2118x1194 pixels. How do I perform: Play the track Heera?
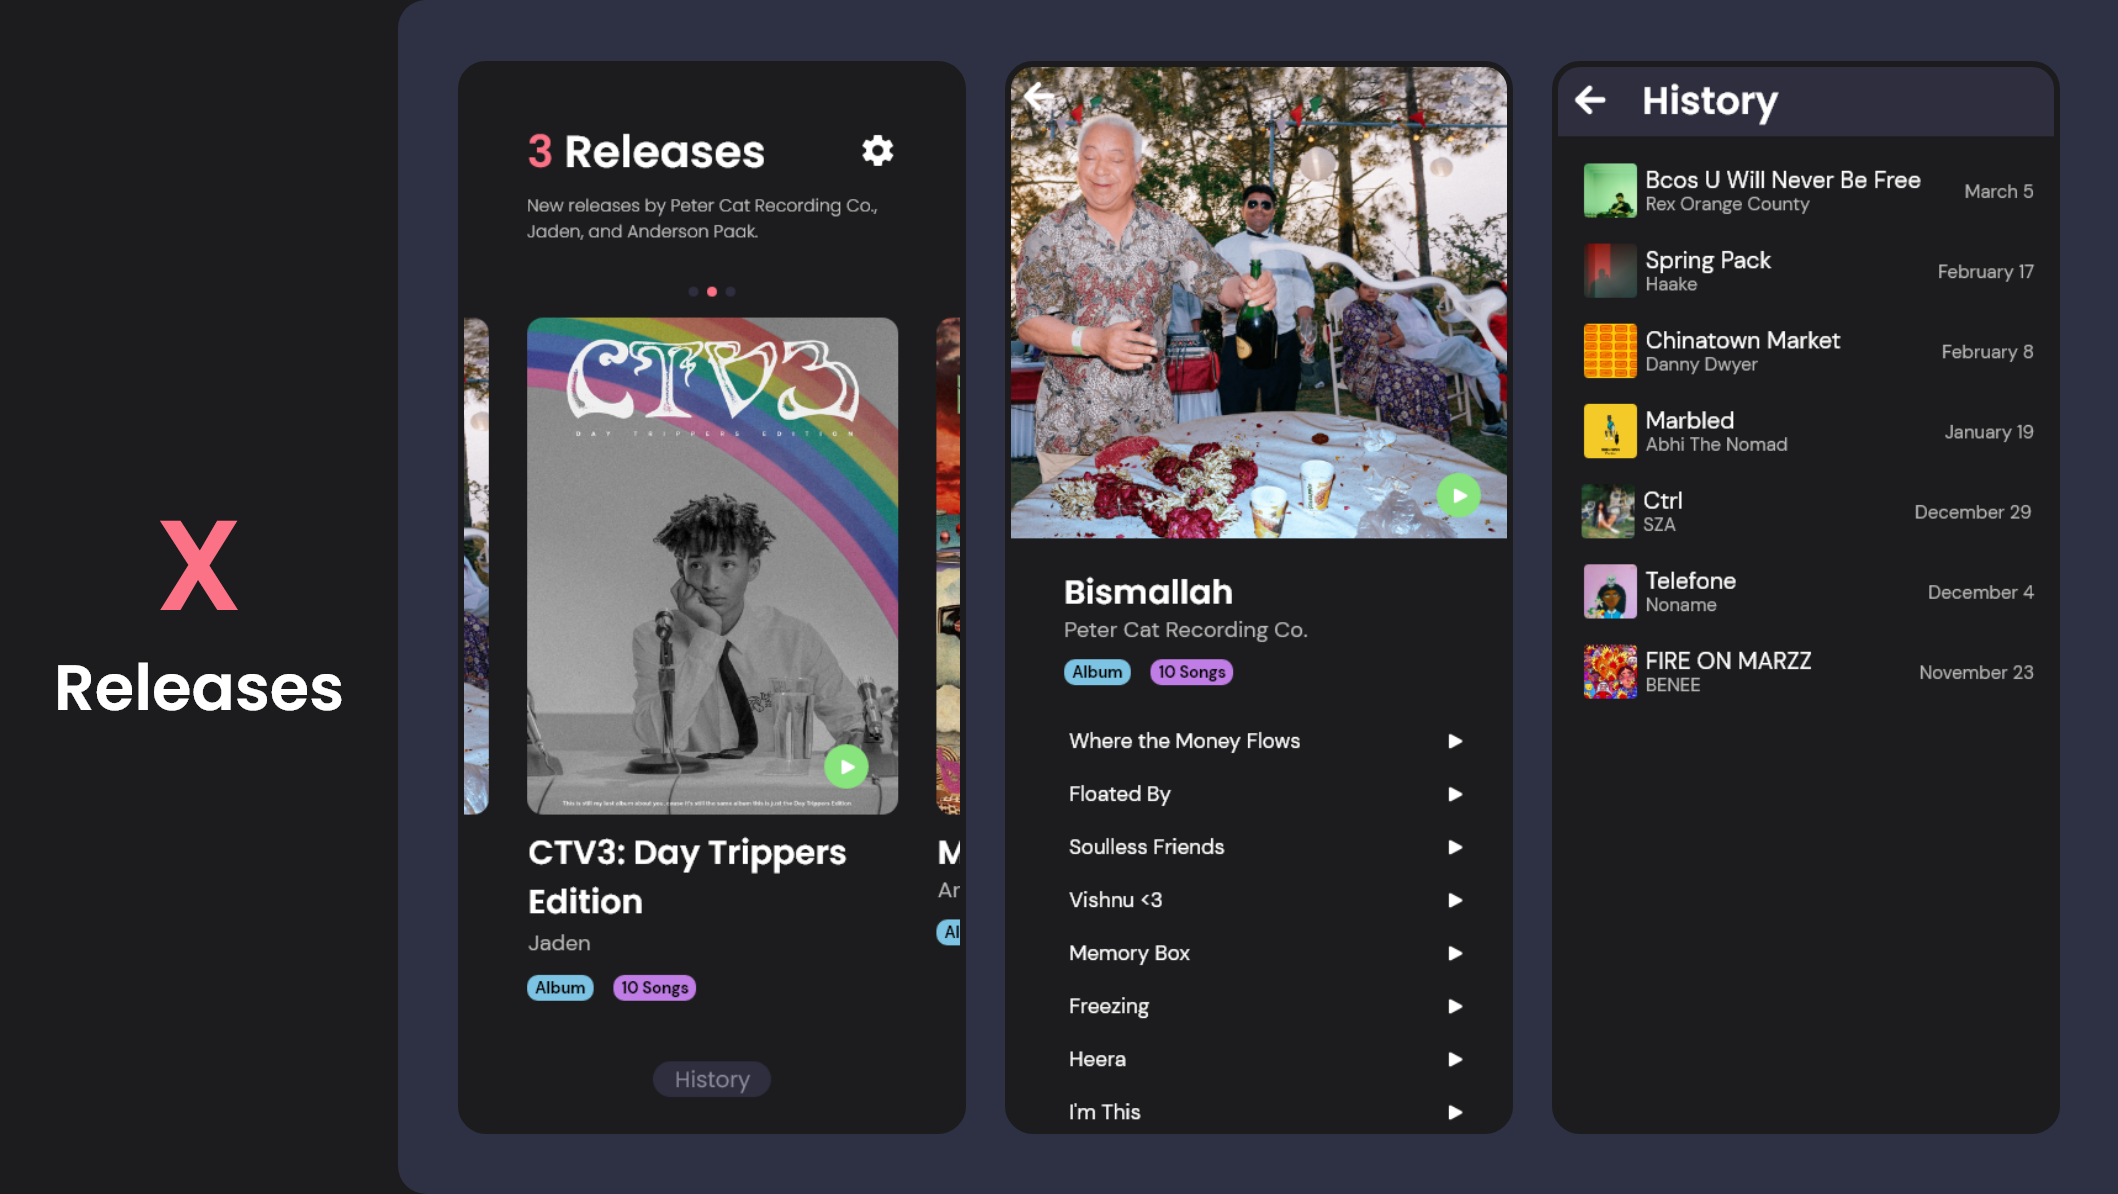click(x=1455, y=1059)
